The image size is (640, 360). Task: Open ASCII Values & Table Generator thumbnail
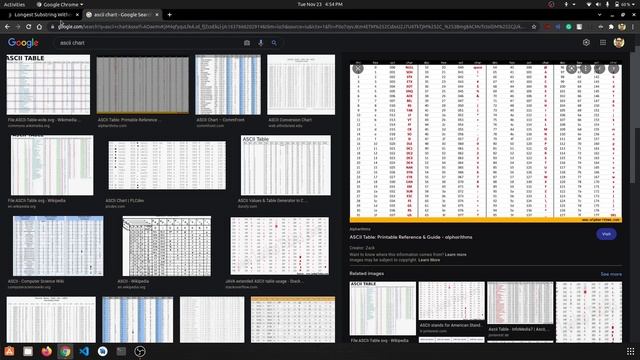pos(286,165)
